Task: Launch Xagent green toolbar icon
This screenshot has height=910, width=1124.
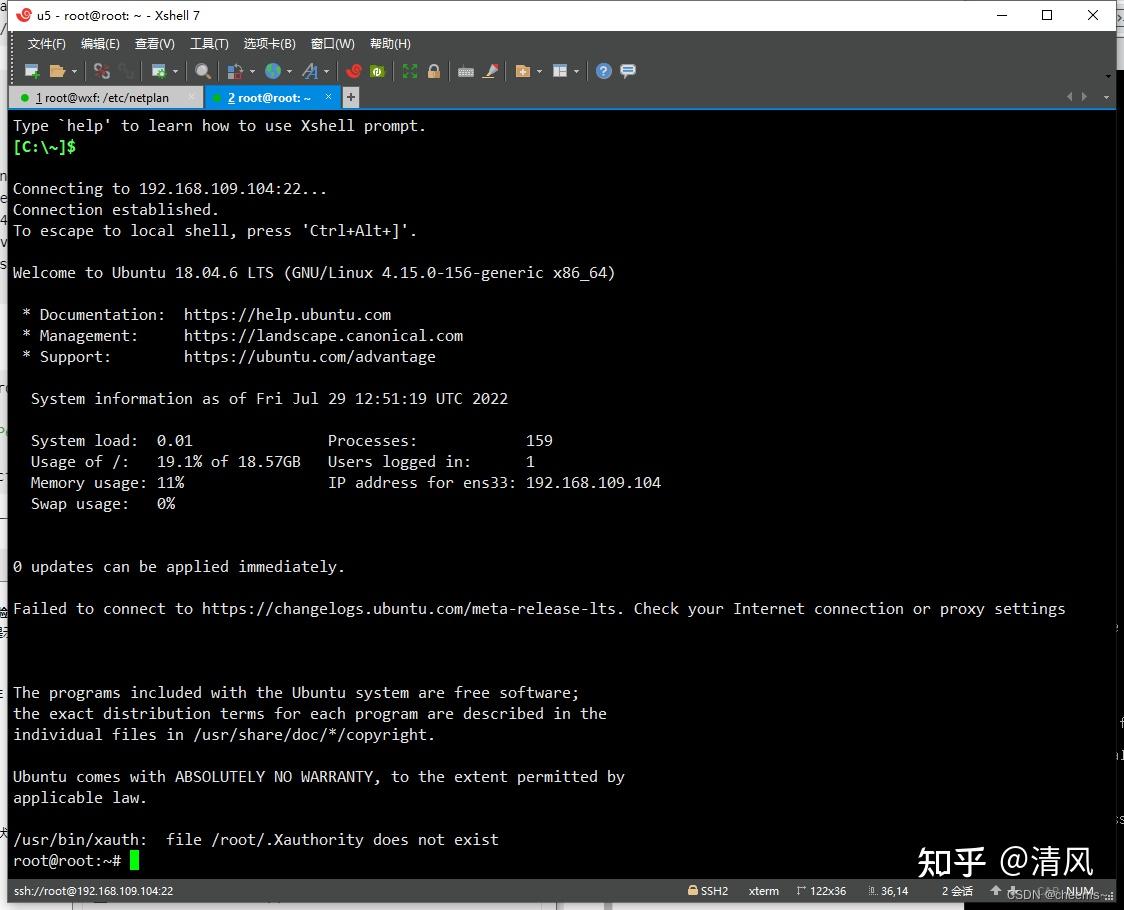Action: (x=377, y=71)
